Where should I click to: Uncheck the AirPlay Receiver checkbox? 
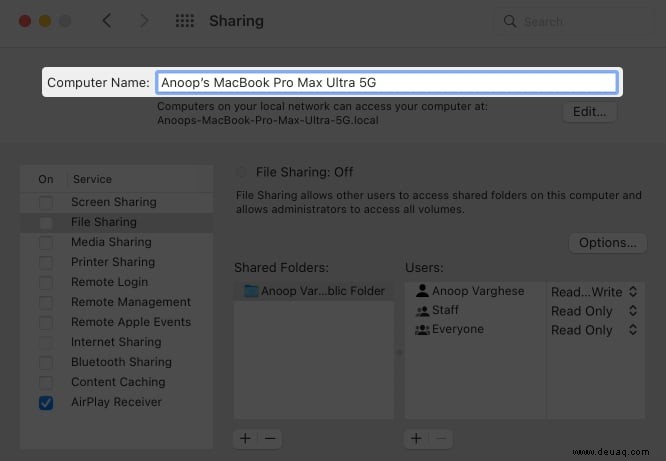click(46, 402)
